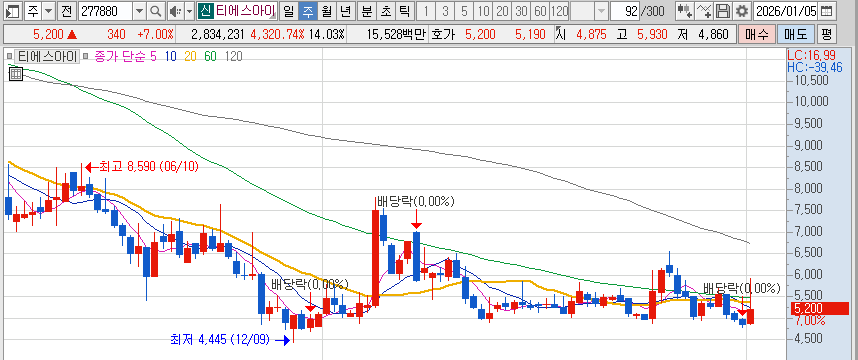Edit the candle count field 92
The image size is (858, 360).
pos(625,10)
